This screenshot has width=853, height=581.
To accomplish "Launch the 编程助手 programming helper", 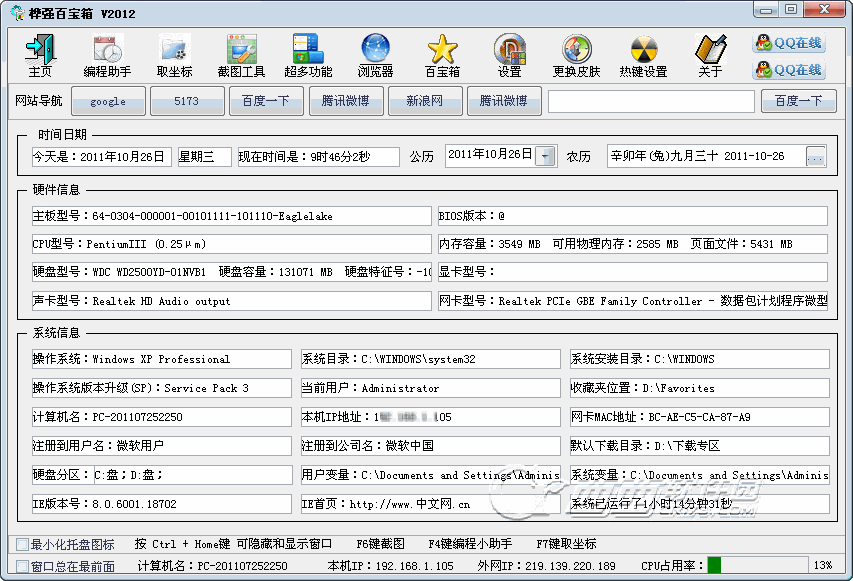I will [x=107, y=55].
